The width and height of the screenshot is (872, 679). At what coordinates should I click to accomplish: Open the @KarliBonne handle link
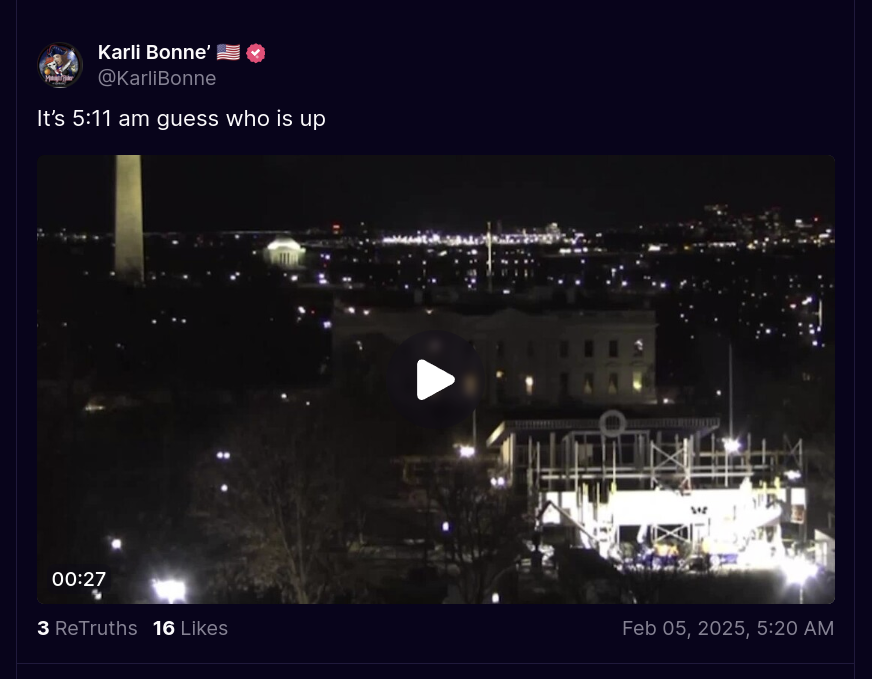coord(157,78)
